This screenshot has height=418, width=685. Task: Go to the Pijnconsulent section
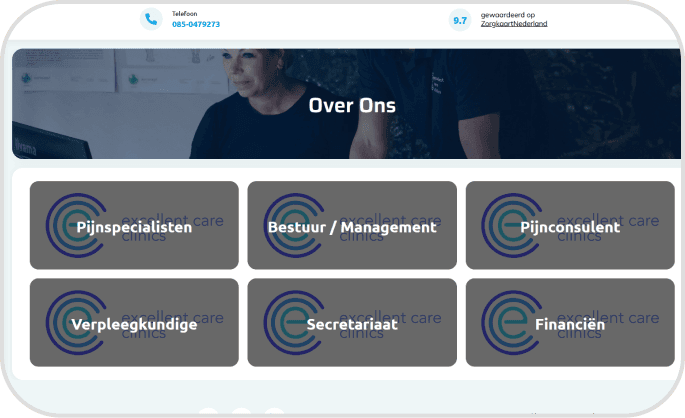point(570,227)
